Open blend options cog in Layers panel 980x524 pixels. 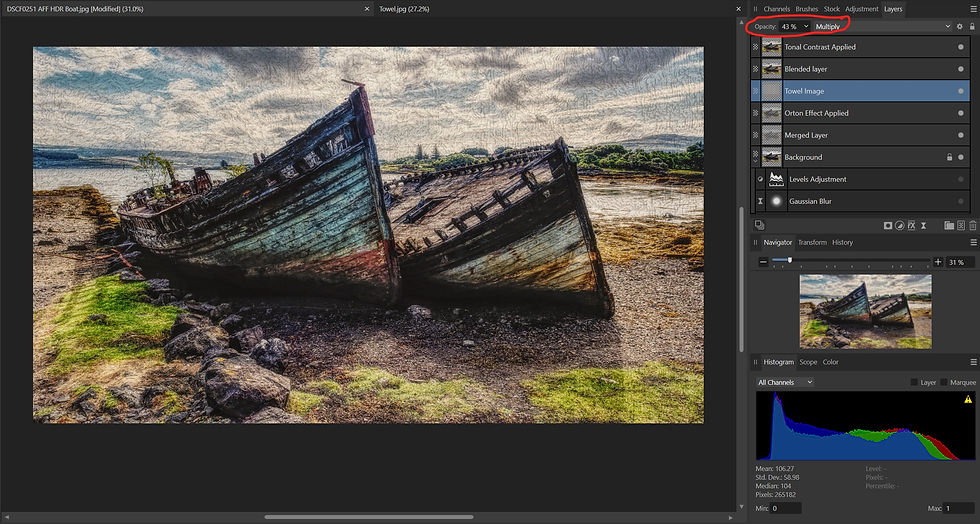[960, 26]
